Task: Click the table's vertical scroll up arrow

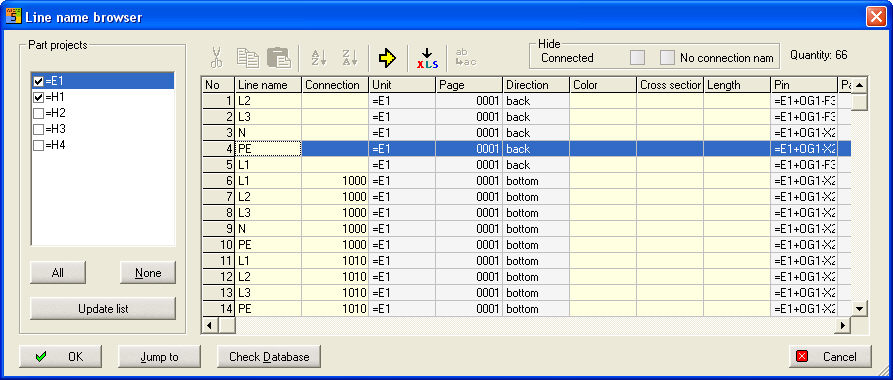Action: [859, 85]
